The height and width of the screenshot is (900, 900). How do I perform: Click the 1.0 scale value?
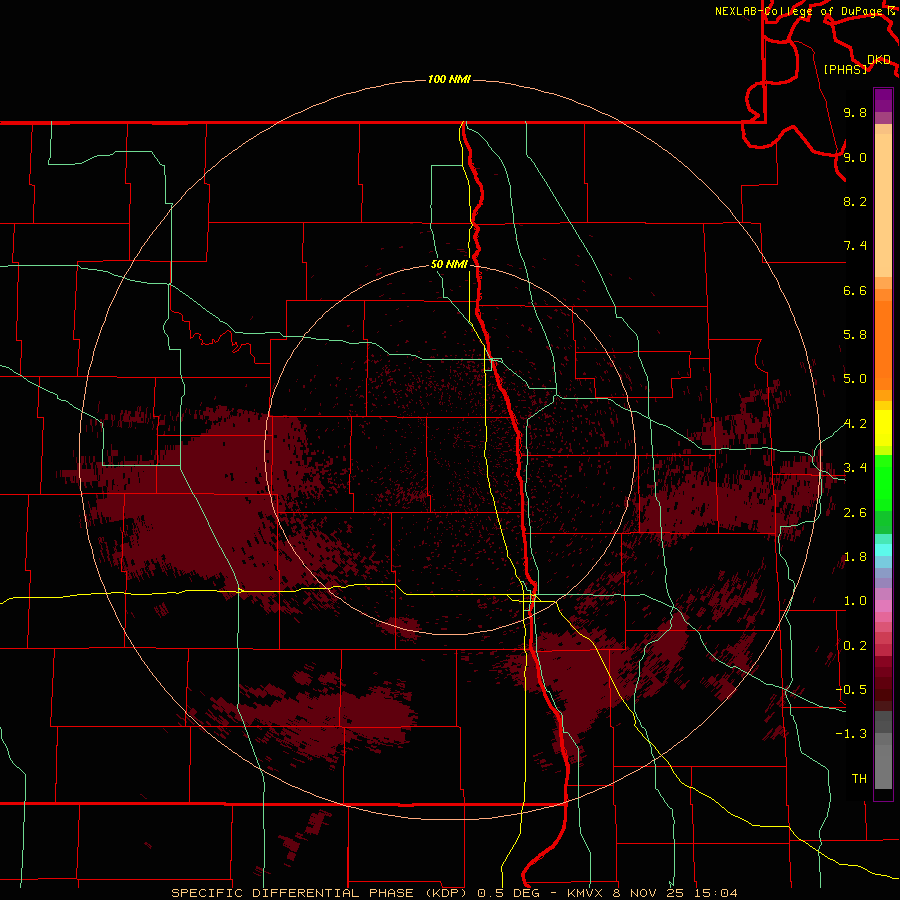coord(855,601)
